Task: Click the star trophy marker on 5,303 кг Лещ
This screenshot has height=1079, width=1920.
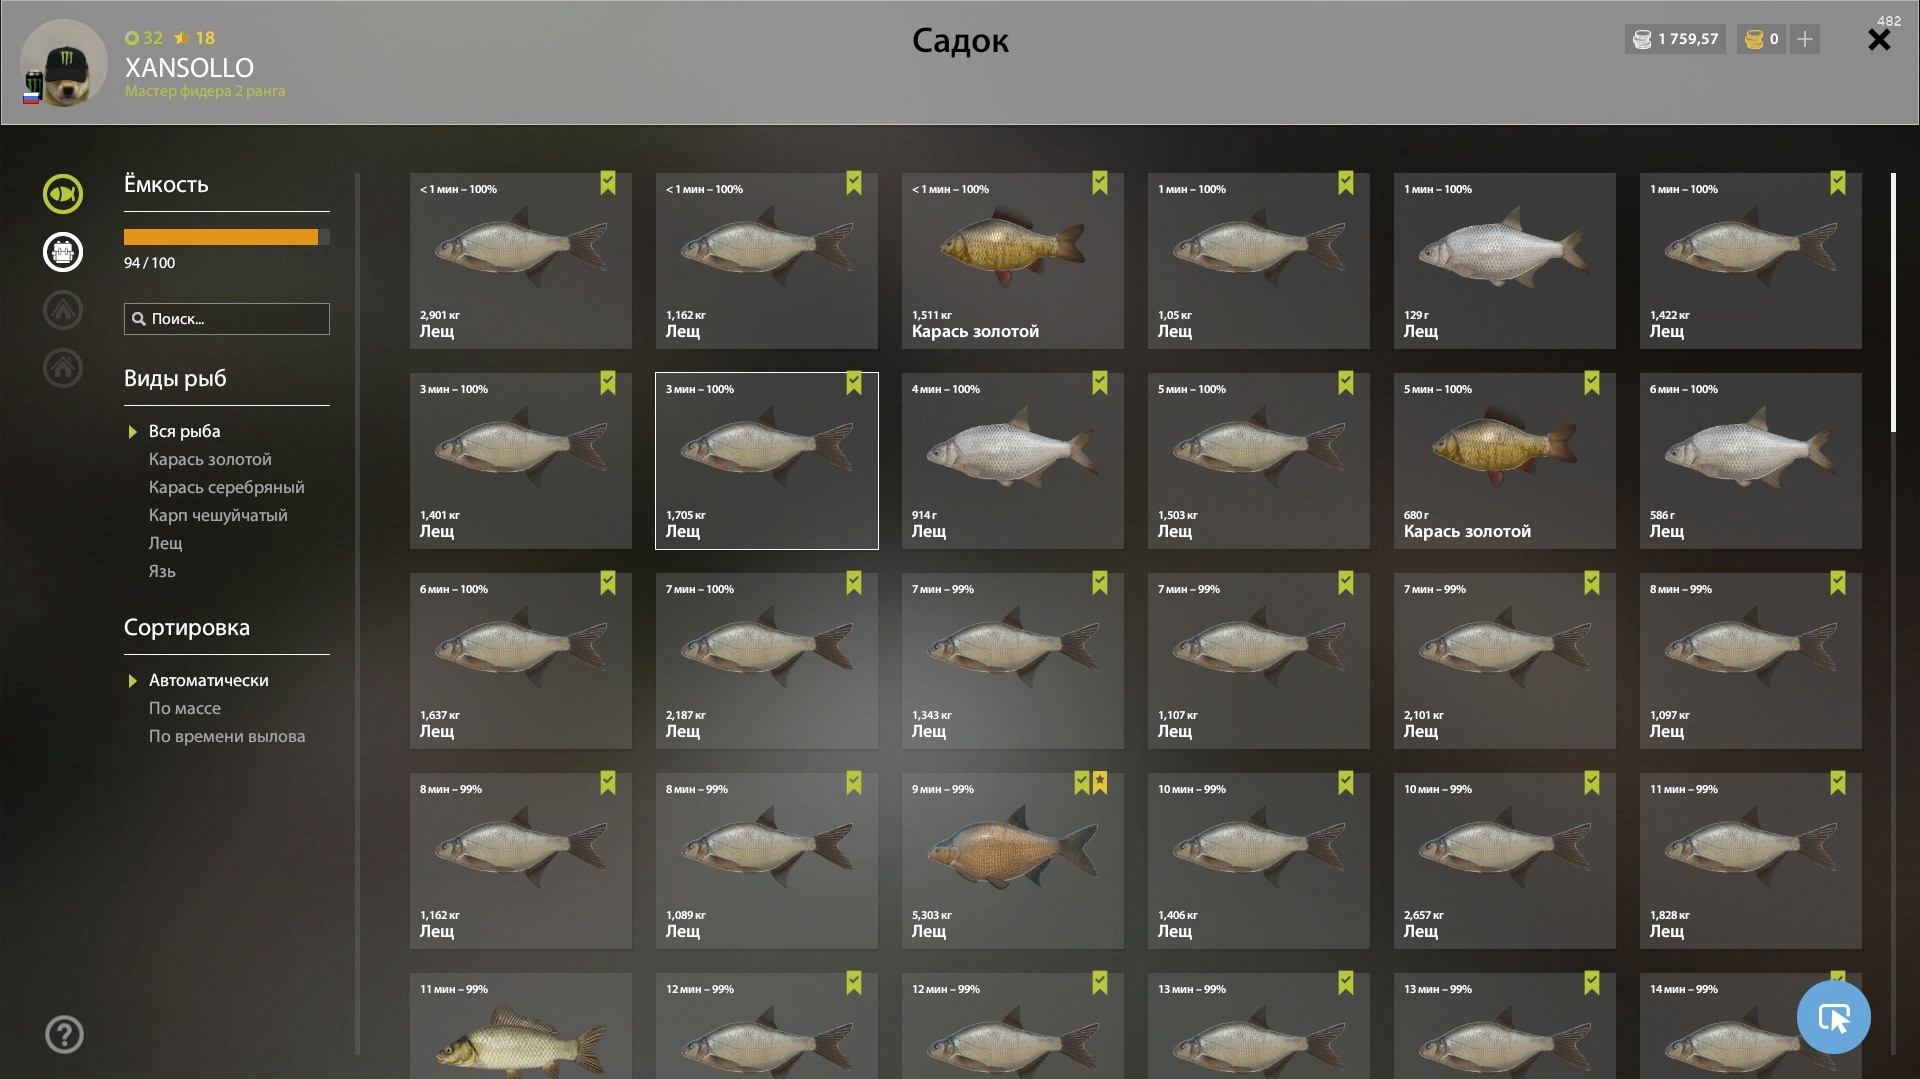Action: click(1100, 783)
